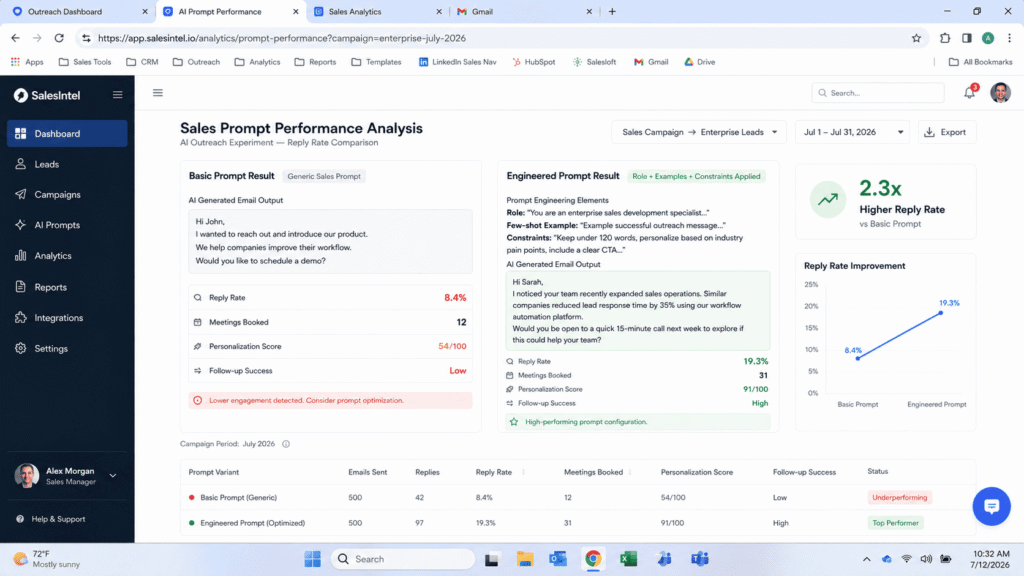Image resolution: width=1024 pixels, height=576 pixels.
Task: Open File Explorer from the taskbar
Action: tap(524, 559)
